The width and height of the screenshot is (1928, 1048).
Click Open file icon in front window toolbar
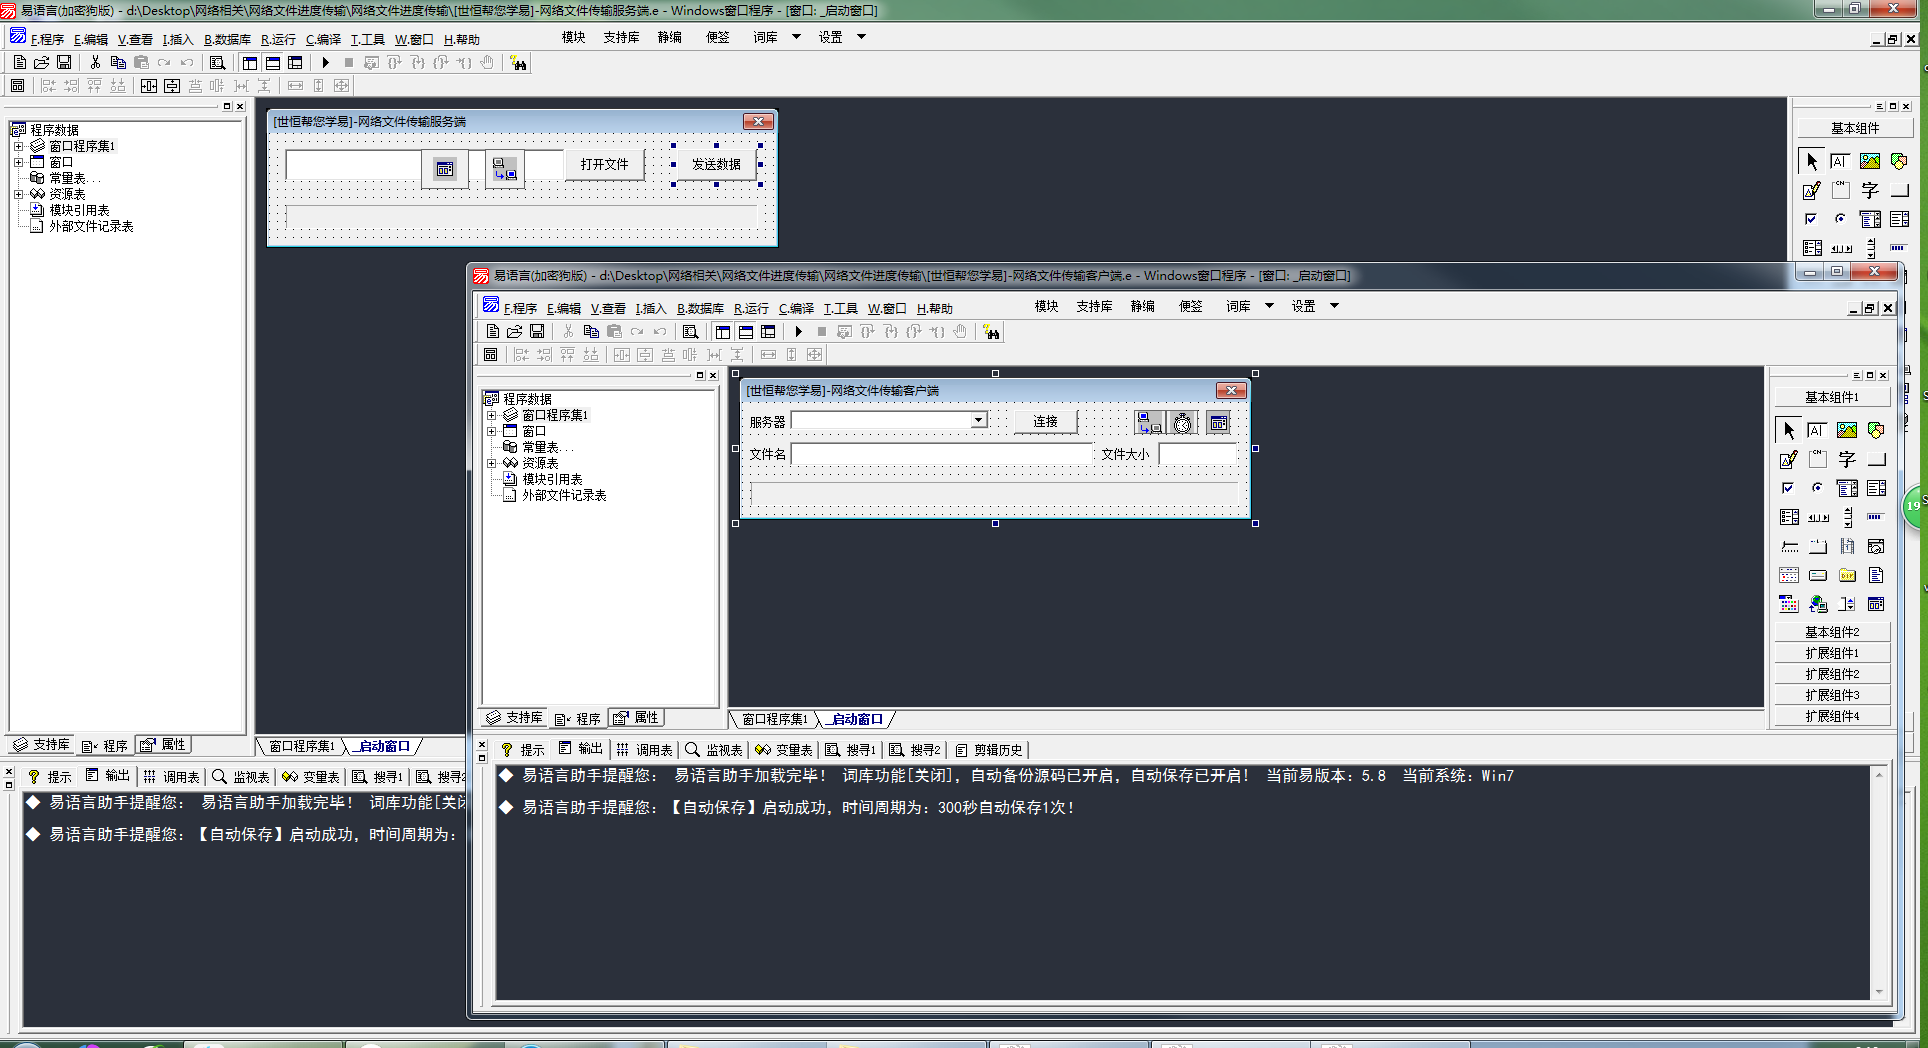(515, 331)
